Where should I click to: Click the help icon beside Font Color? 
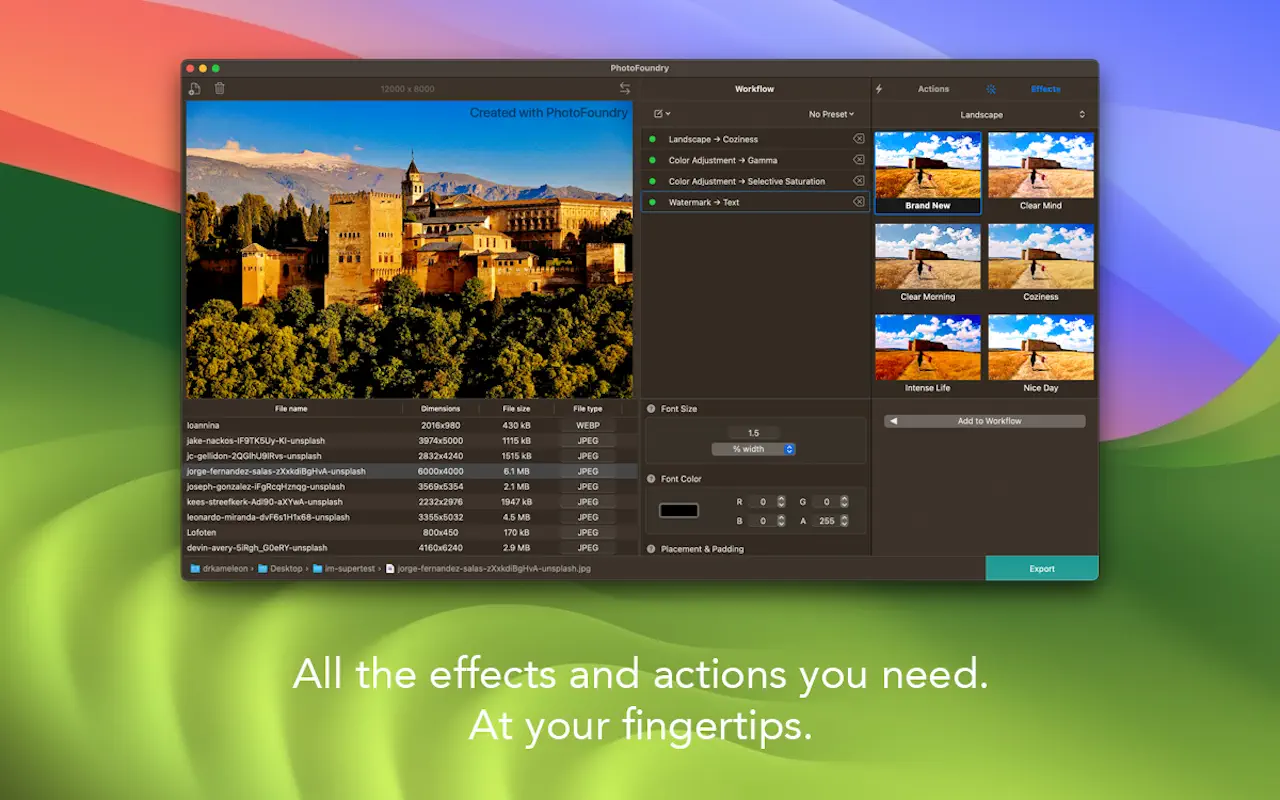tap(651, 479)
